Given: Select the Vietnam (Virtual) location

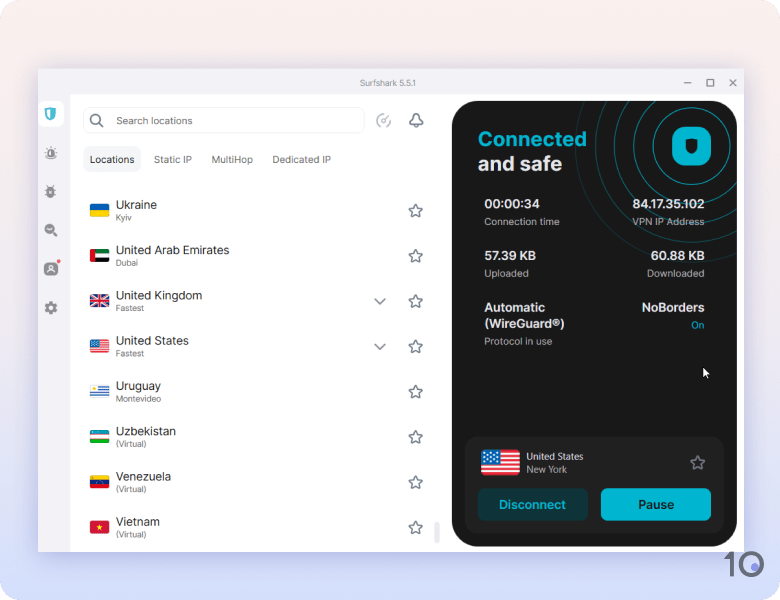Looking at the screenshot, I should (x=256, y=527).
